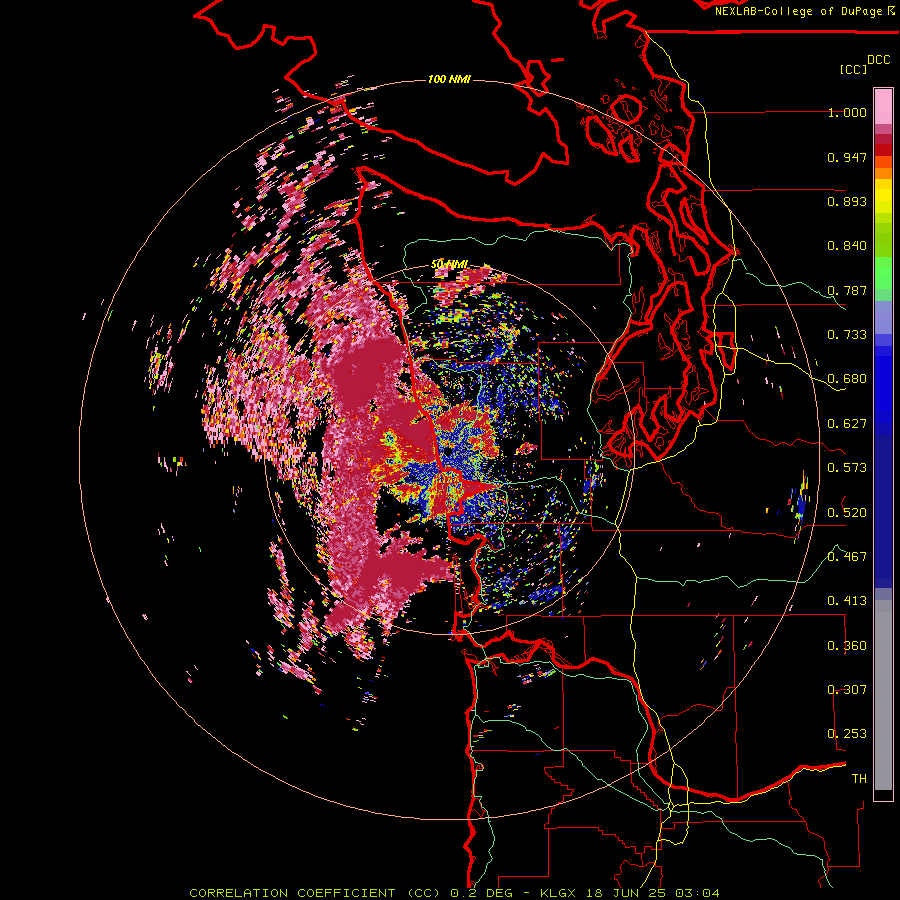This screenshot has height=900, width=900.
Task: Click the 0.680 scale value
Action: click(x=847, y=379)
